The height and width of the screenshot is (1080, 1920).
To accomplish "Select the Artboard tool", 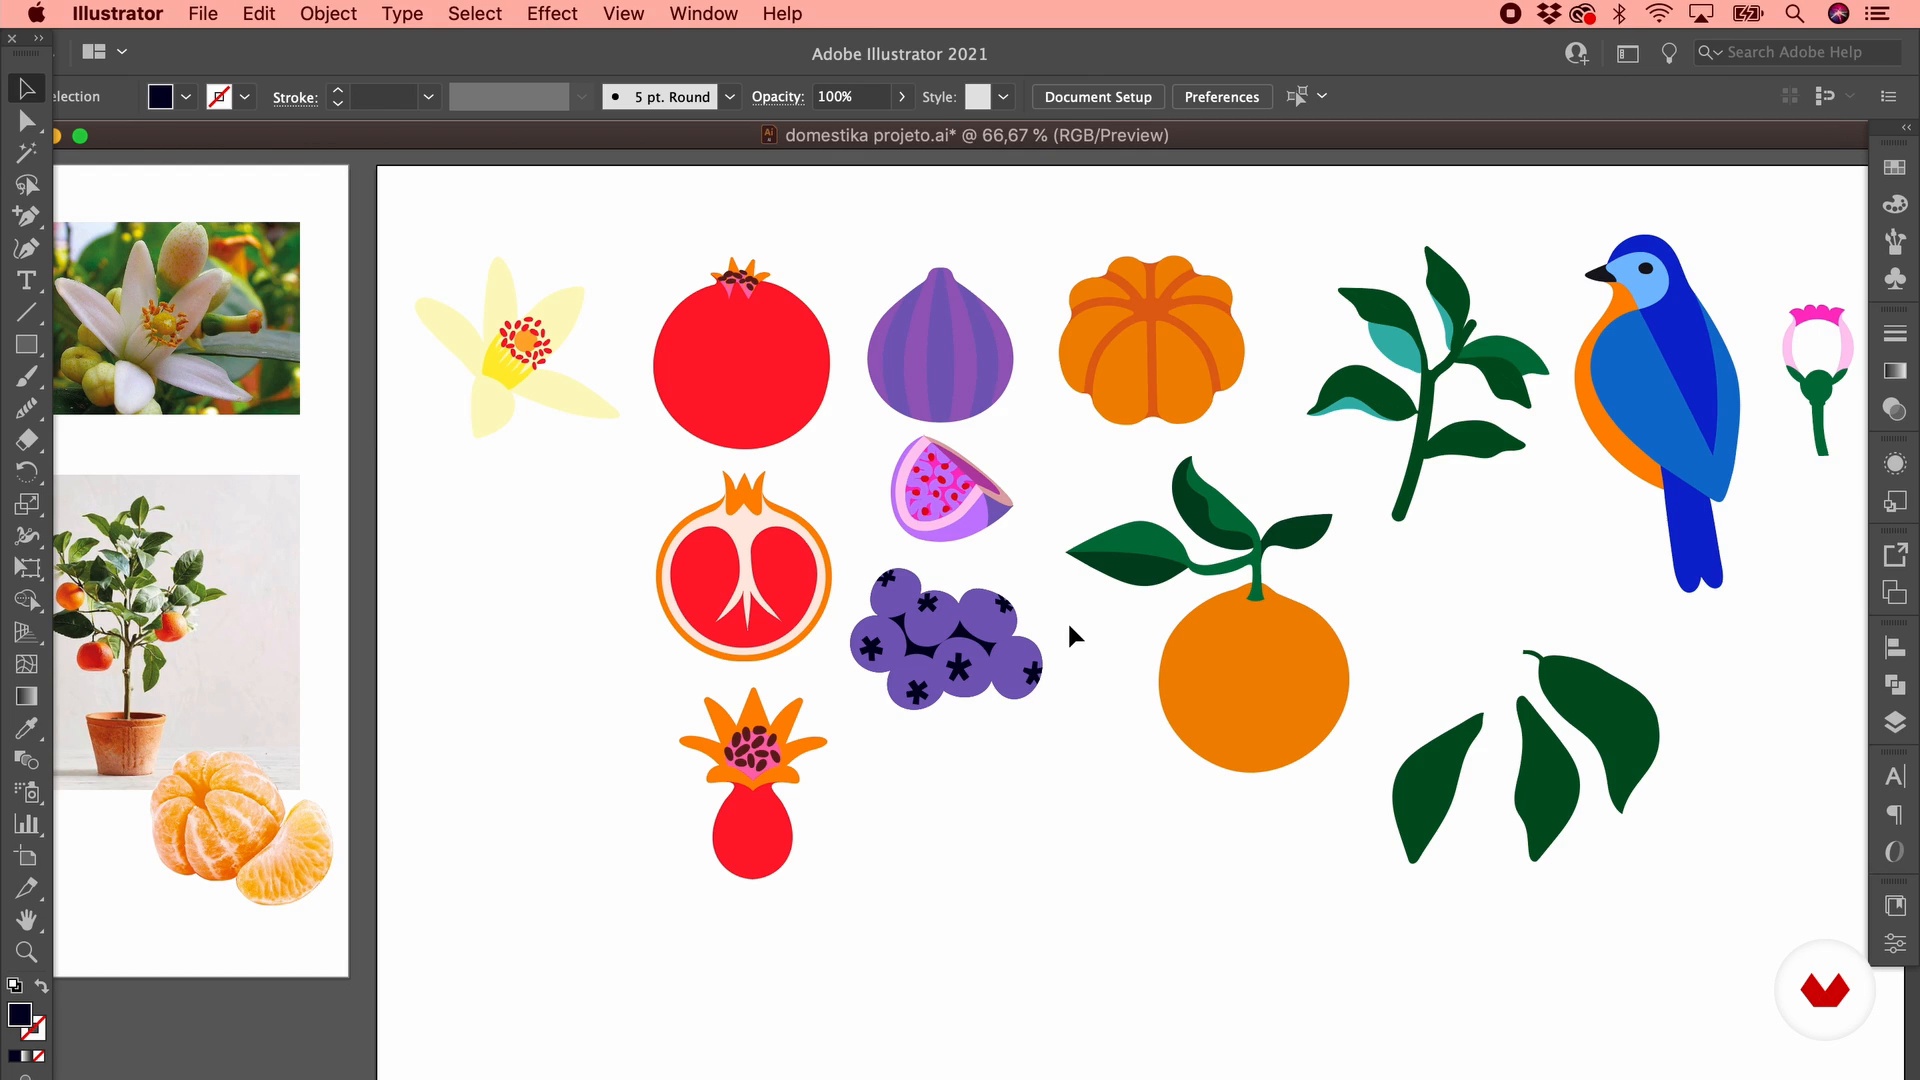I will (27, 856).
